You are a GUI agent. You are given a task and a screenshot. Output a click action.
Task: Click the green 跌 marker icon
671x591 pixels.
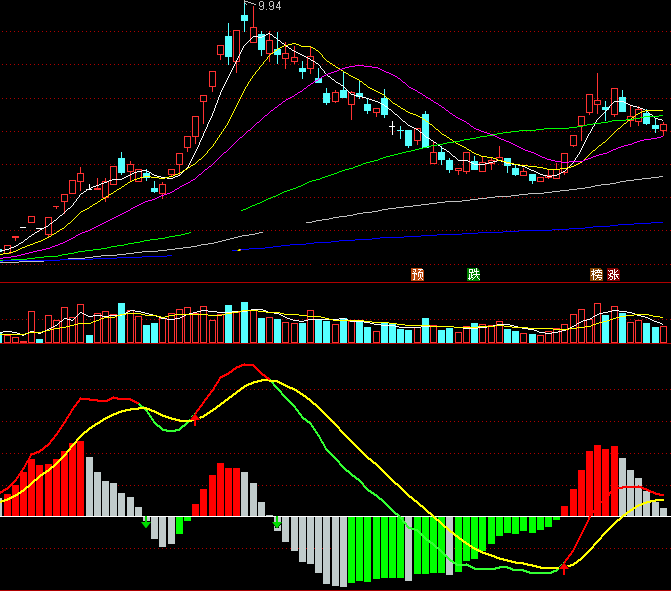473,274
